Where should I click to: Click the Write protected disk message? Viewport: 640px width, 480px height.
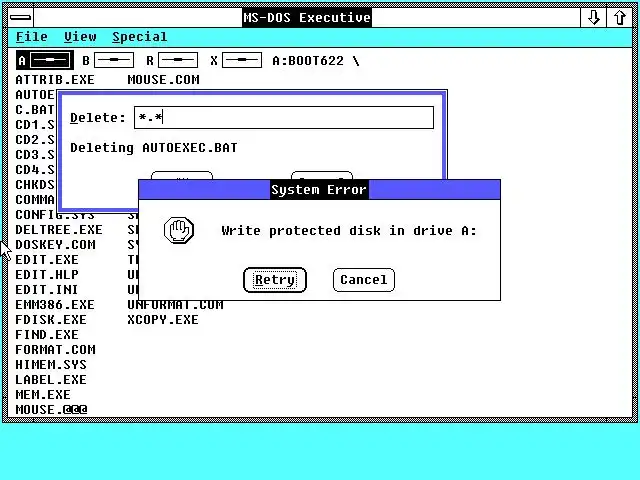point(349,231)
